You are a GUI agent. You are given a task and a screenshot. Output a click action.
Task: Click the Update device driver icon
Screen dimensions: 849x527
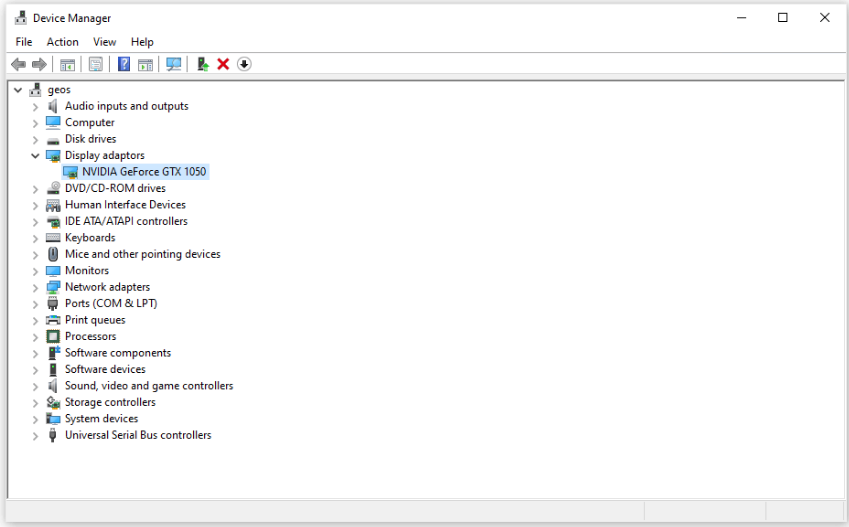(x=203, y=64)
